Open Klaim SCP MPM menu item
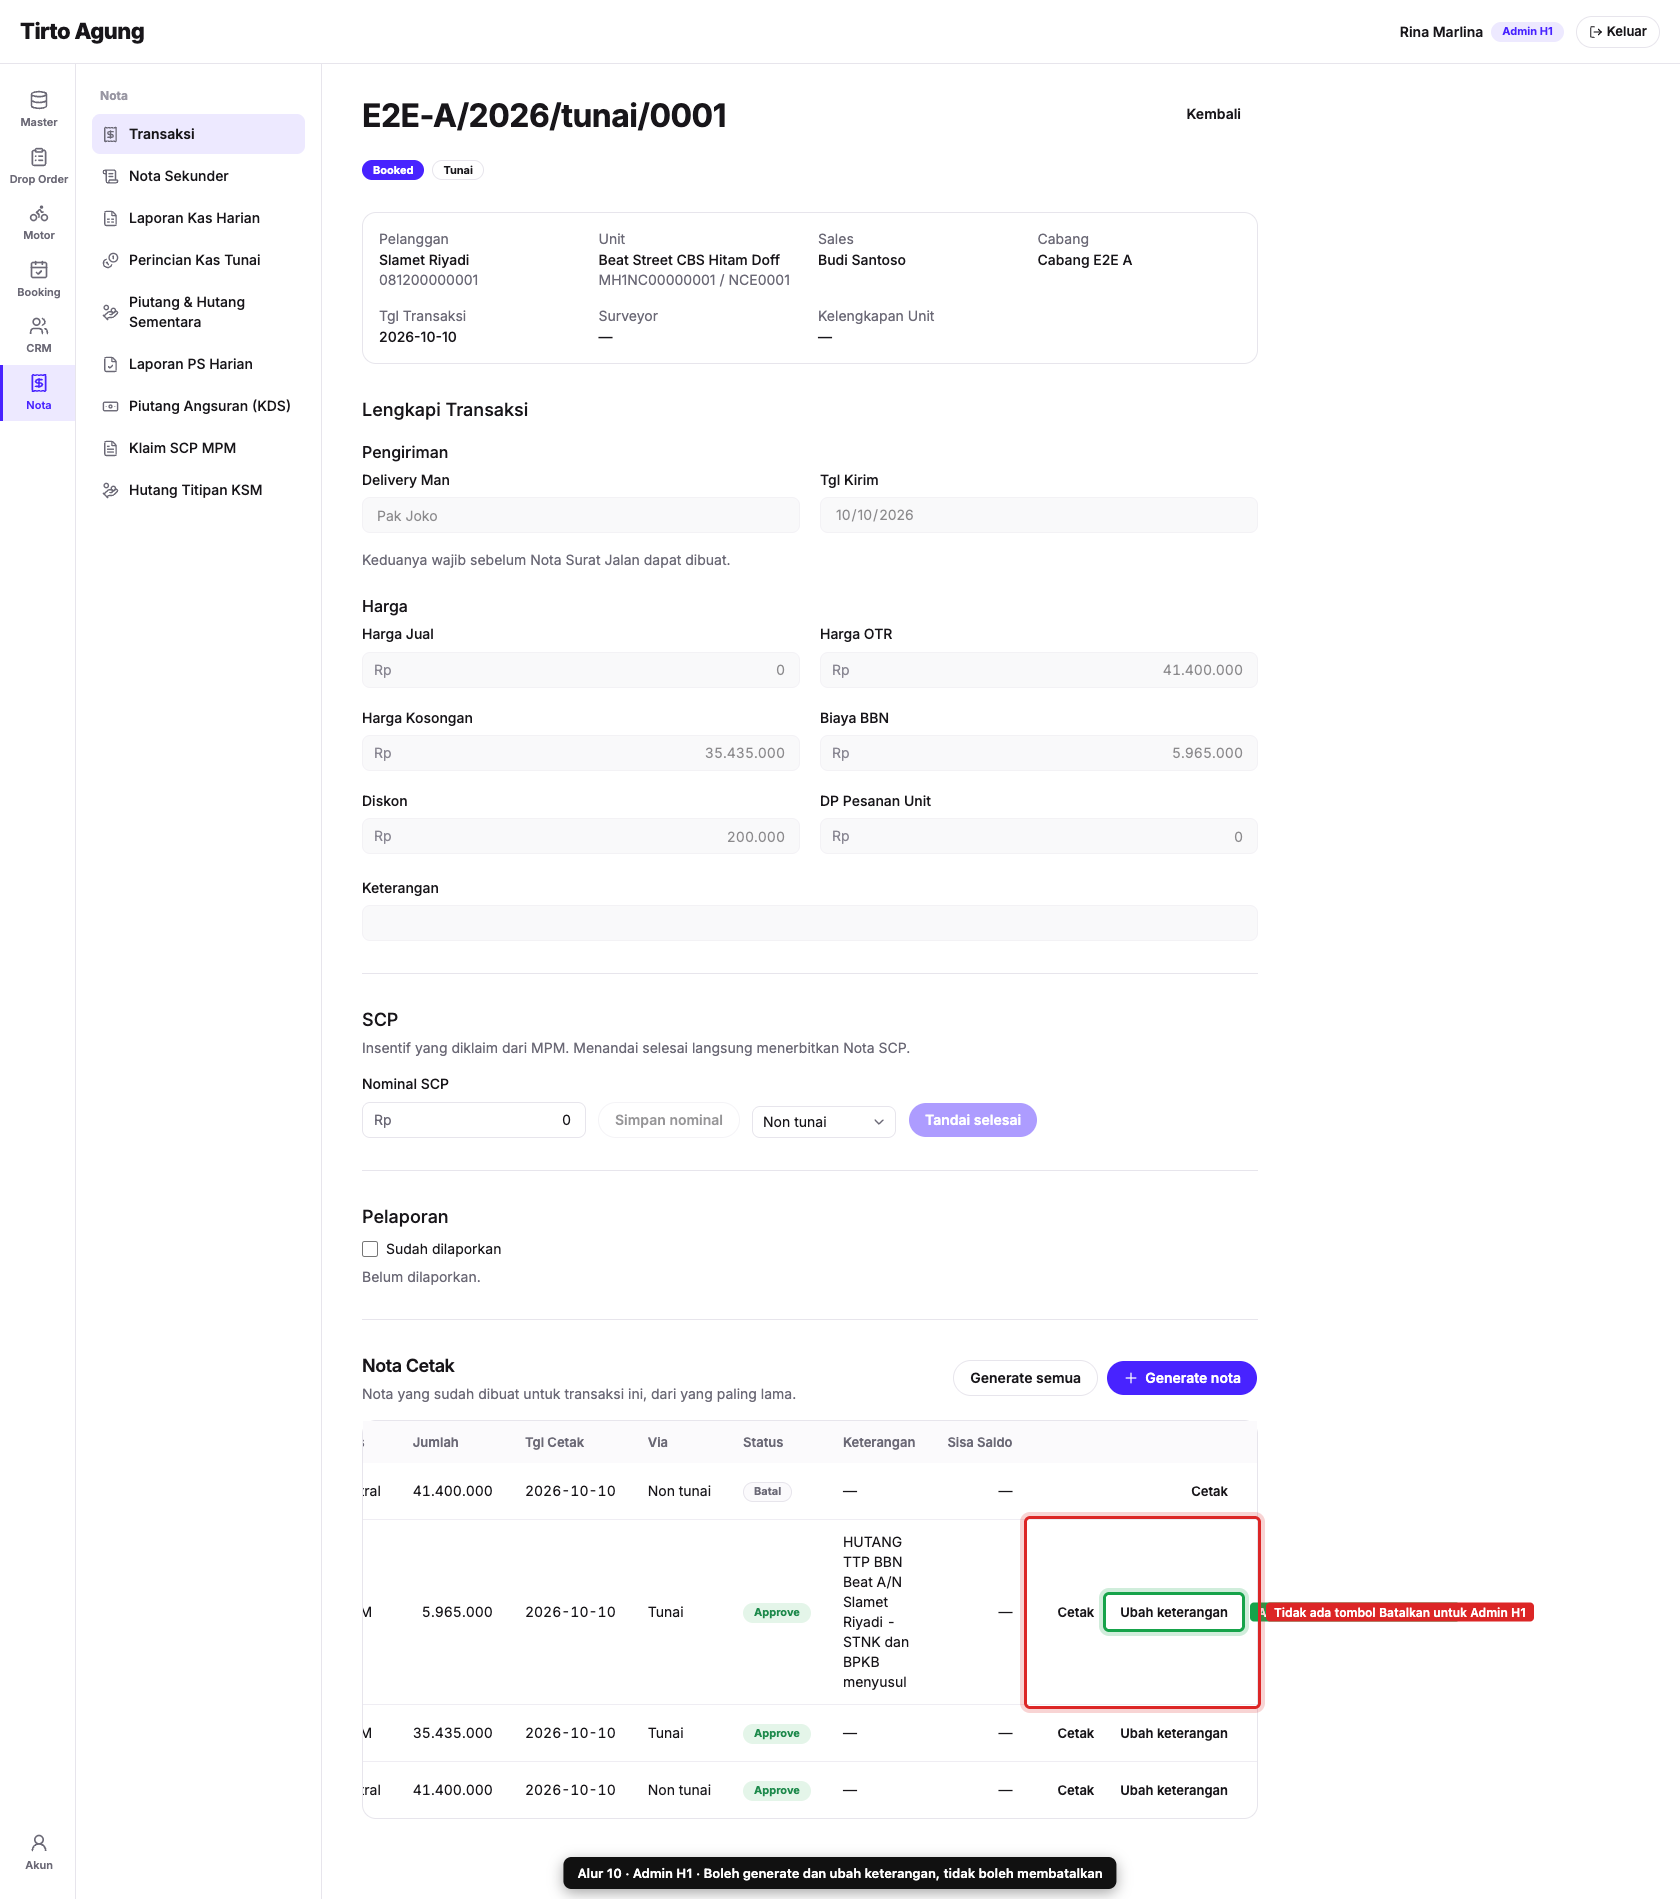The width and height of the screenshot is (1680, 1899). point(198,448)
